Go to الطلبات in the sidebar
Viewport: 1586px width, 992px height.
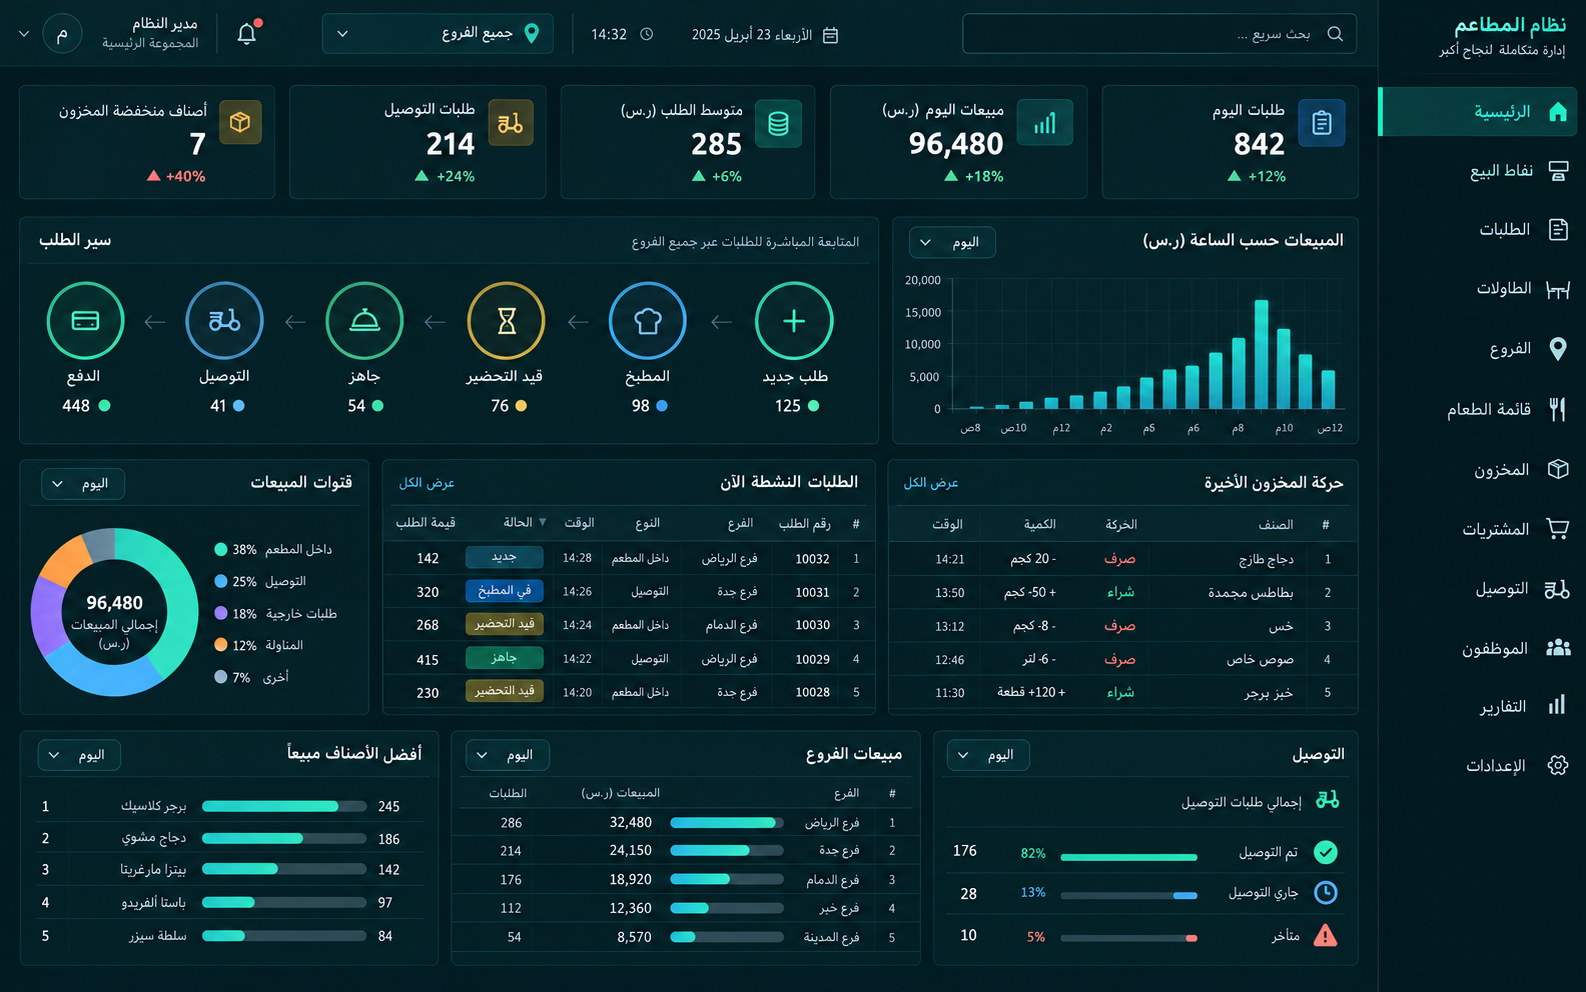tap(1478, 230)
